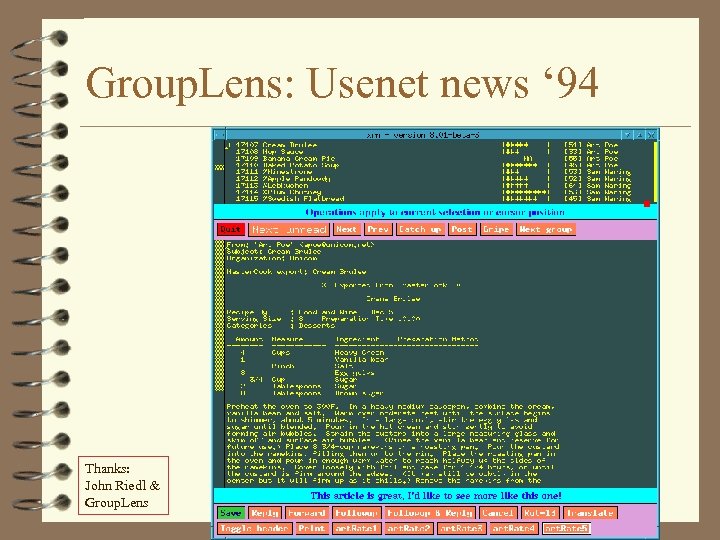Click the Reply button

[x=264, y=513]
